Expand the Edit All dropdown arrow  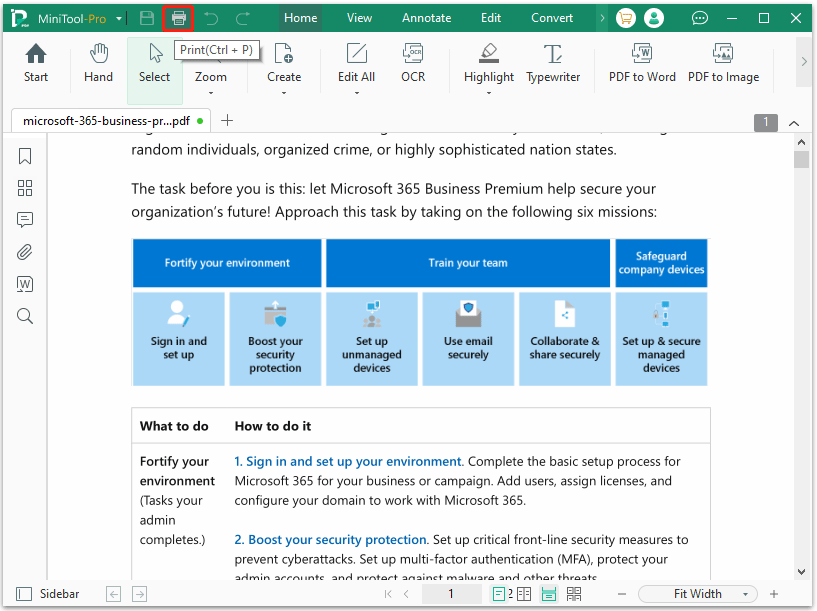click(357, 93)
